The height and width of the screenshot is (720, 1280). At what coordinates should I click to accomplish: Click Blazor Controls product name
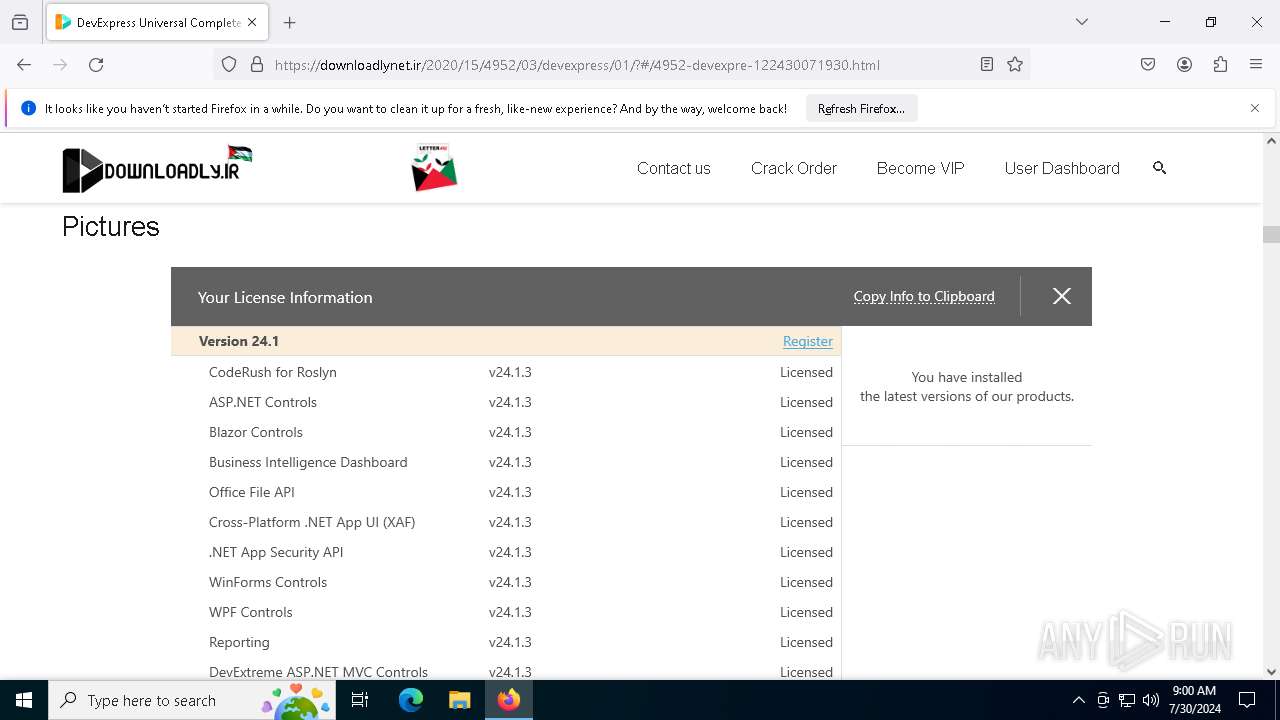[256, 432]
